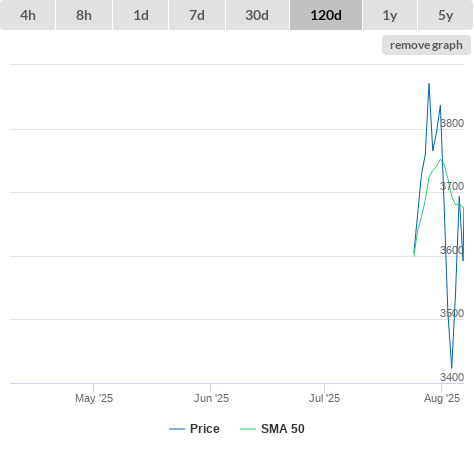This screenshot has height=455, width=474.
Task: Choose the 1d chart range
Action: click(141, 15)
